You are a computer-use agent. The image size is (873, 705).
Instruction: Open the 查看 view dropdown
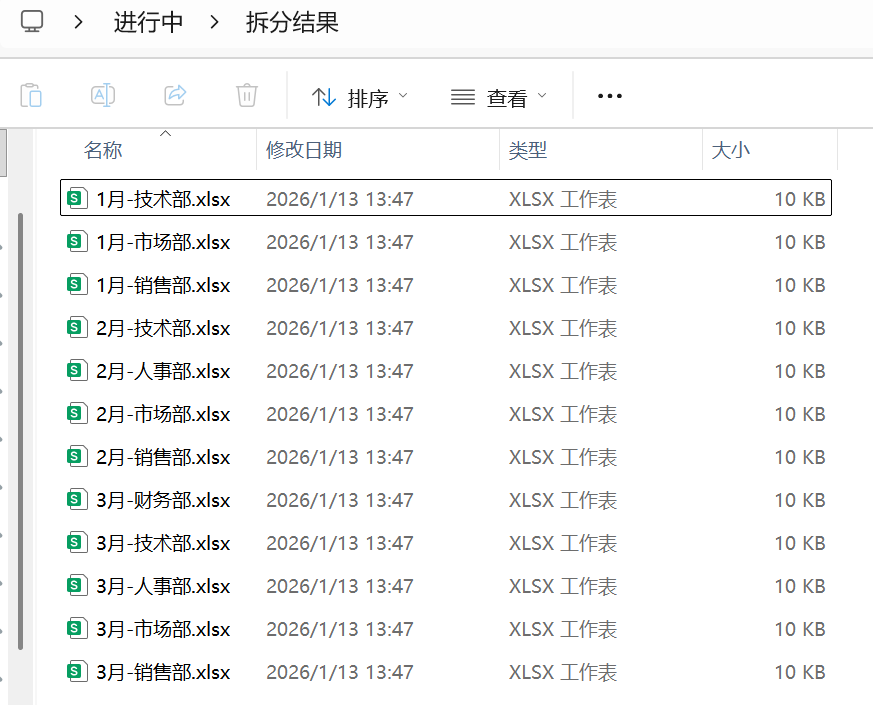tap(499, 97)
